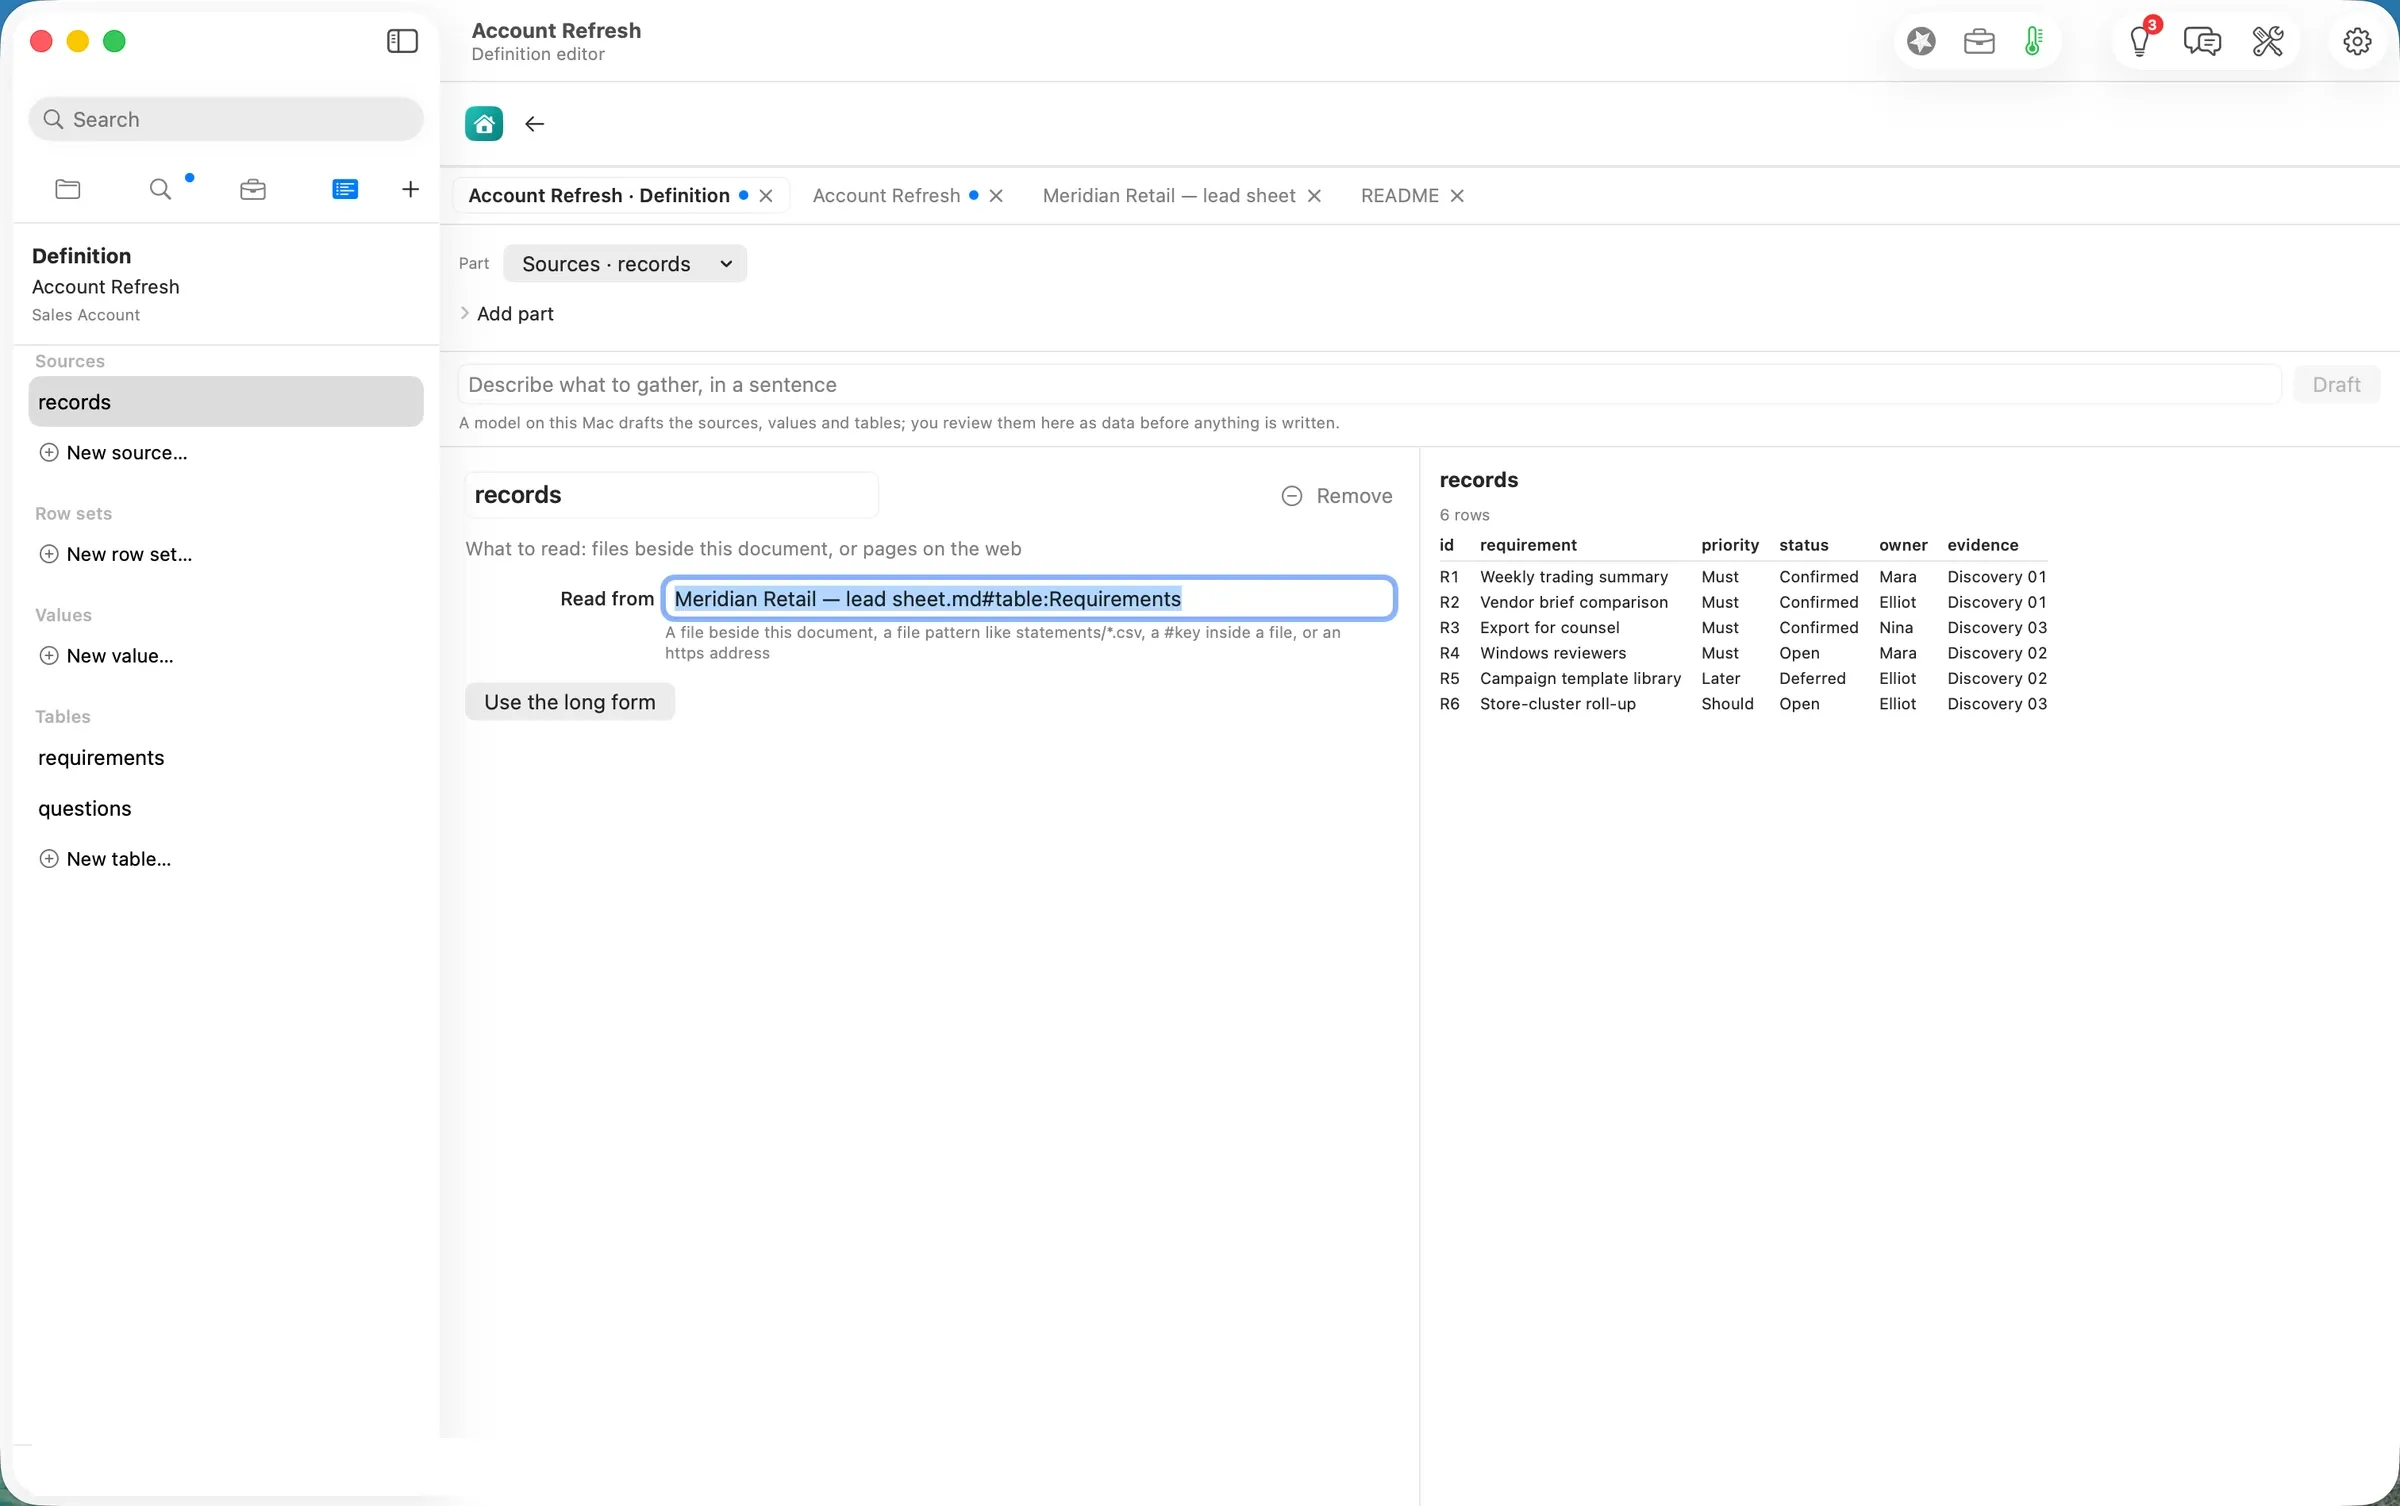Add a New value...
Image resolution: width=2400 pixels, height=1506 pixels.
tap(106, 656)
